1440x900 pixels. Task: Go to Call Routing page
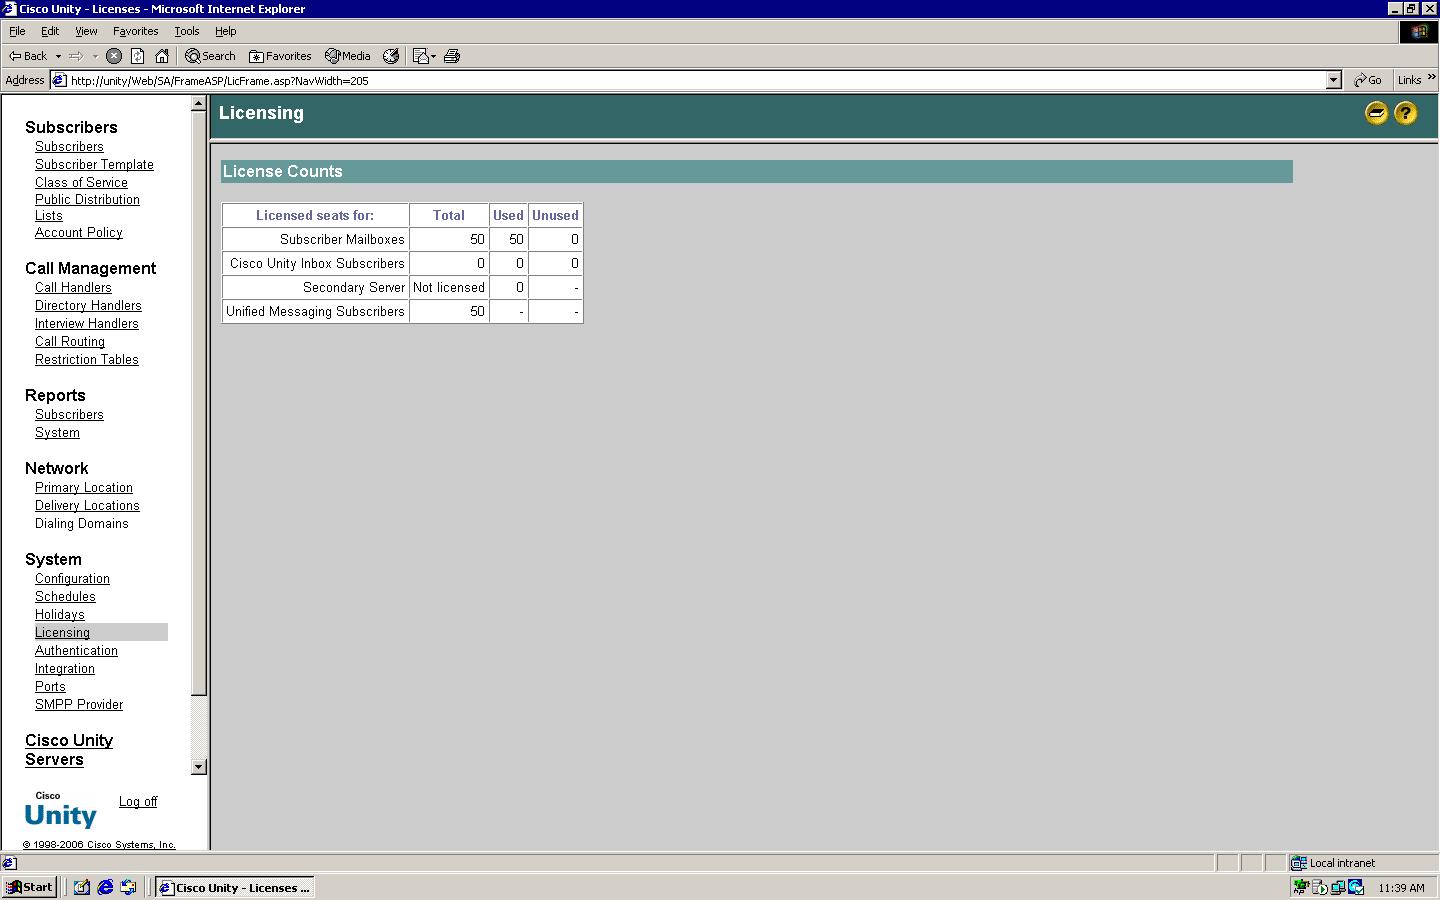point(70,341)
